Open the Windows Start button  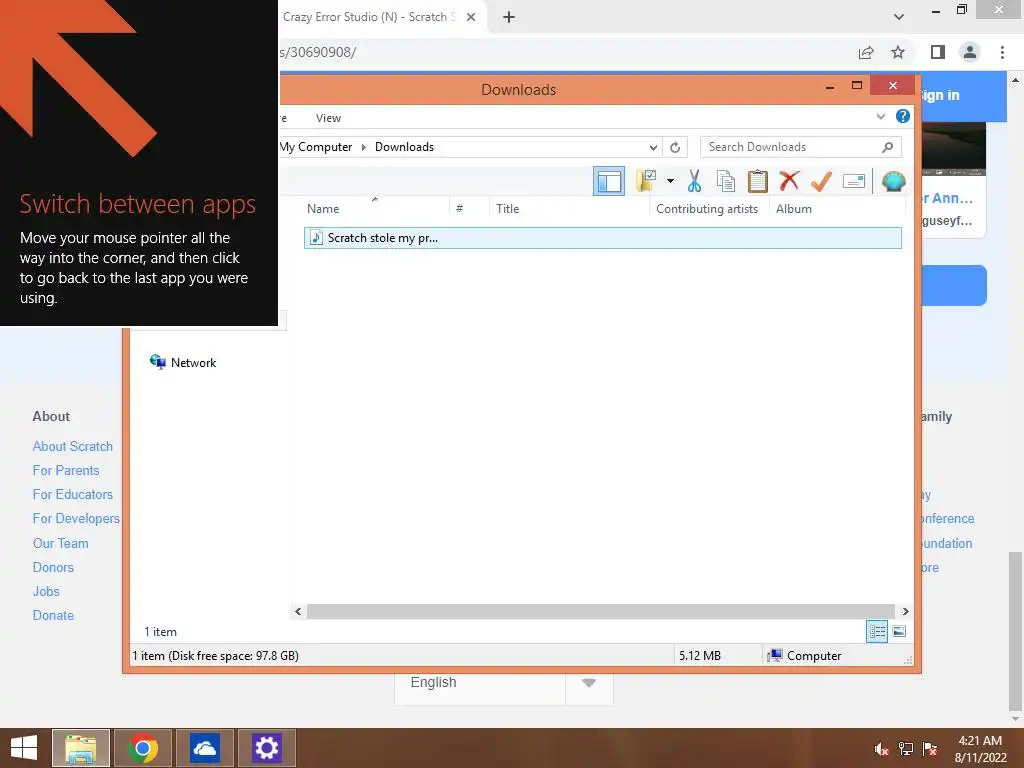(x=24, y=748)
